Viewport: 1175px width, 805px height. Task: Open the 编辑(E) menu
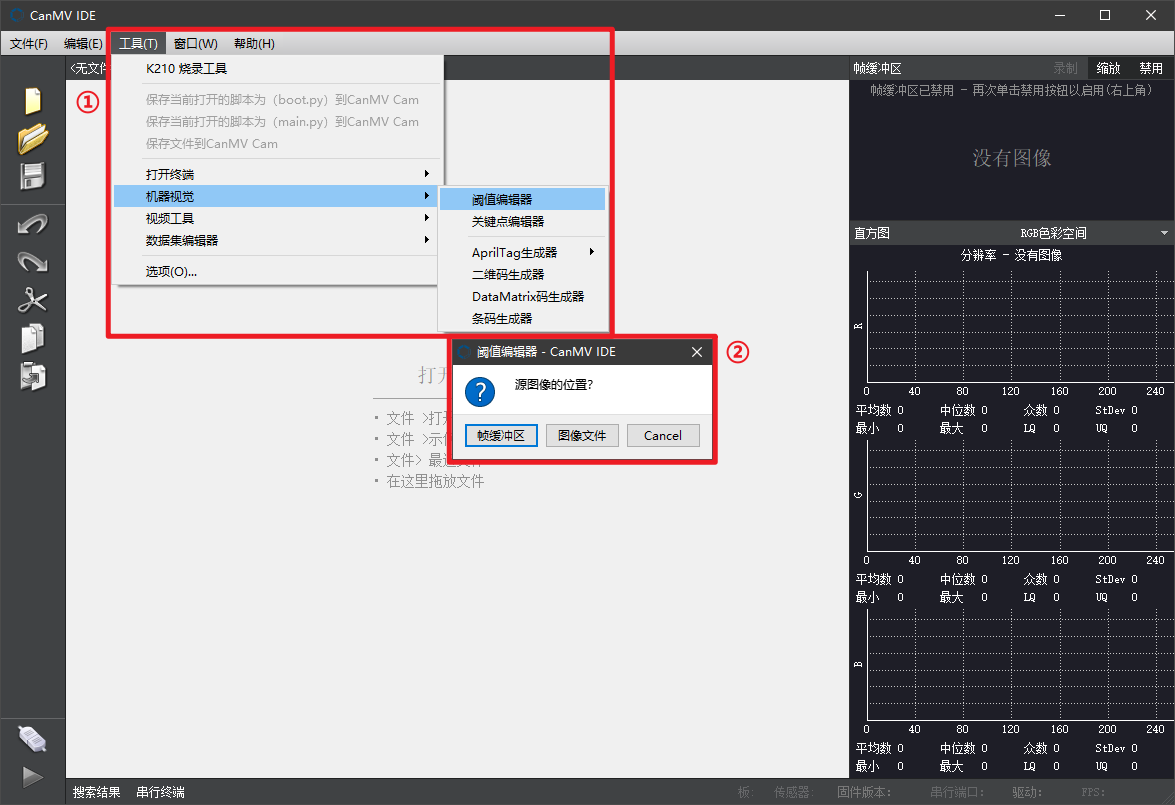[x=83, y=43]
